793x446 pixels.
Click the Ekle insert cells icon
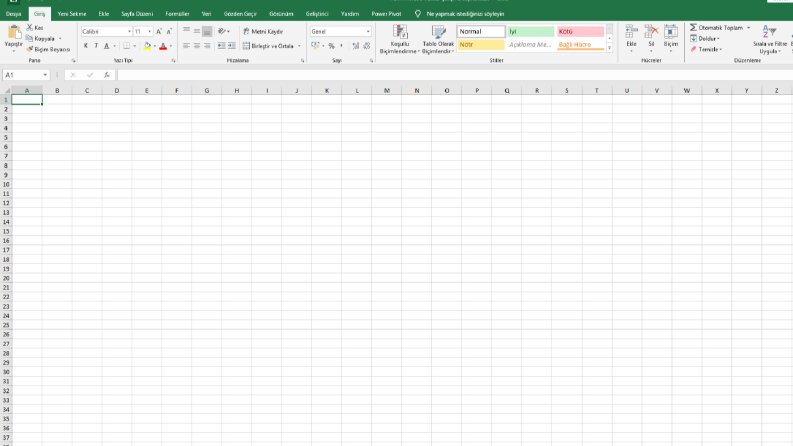tap(631, 33)
